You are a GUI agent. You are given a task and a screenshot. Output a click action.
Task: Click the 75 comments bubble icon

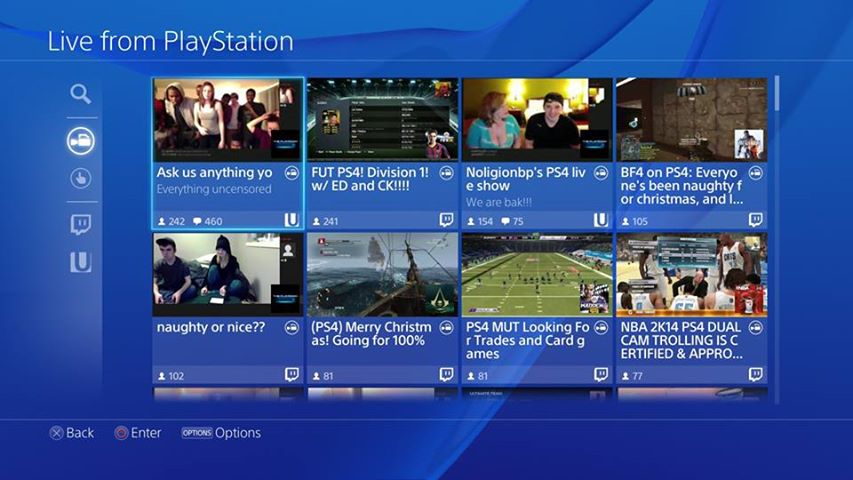point(505,221)
